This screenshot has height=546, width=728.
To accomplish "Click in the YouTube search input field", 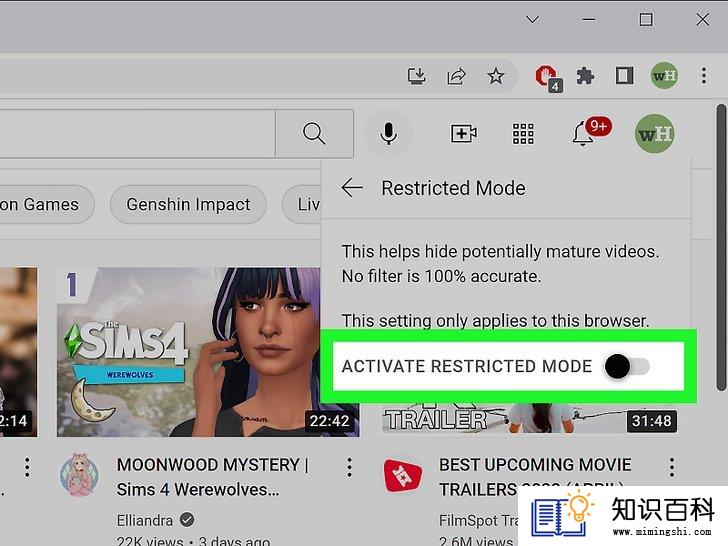I will coord(137,134).
